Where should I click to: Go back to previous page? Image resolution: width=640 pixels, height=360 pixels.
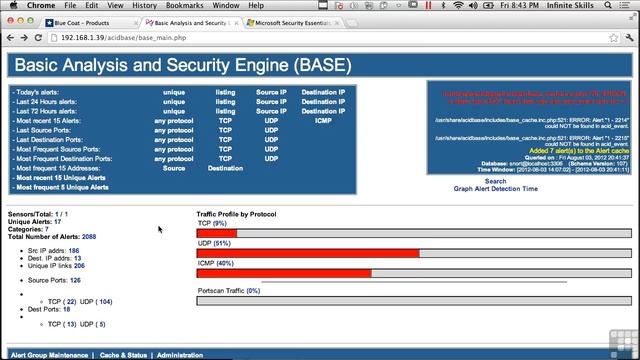tap(11, 38)
